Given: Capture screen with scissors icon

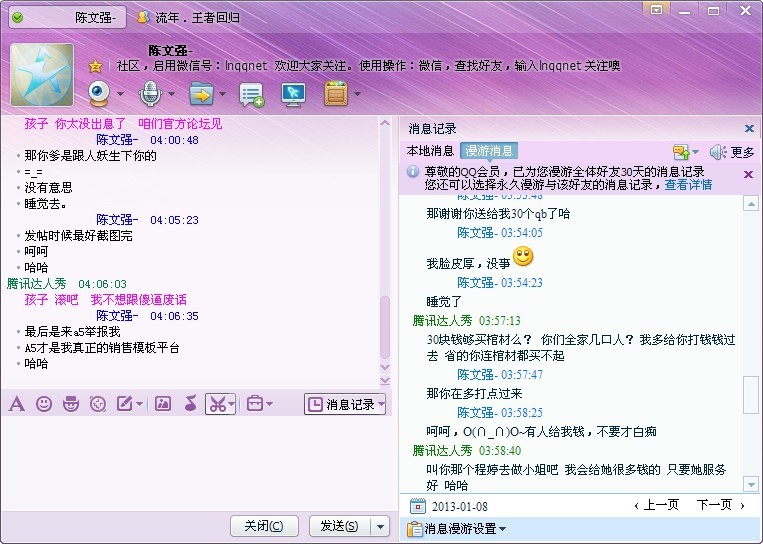Looking at the screenshot, I should [218, 404].
